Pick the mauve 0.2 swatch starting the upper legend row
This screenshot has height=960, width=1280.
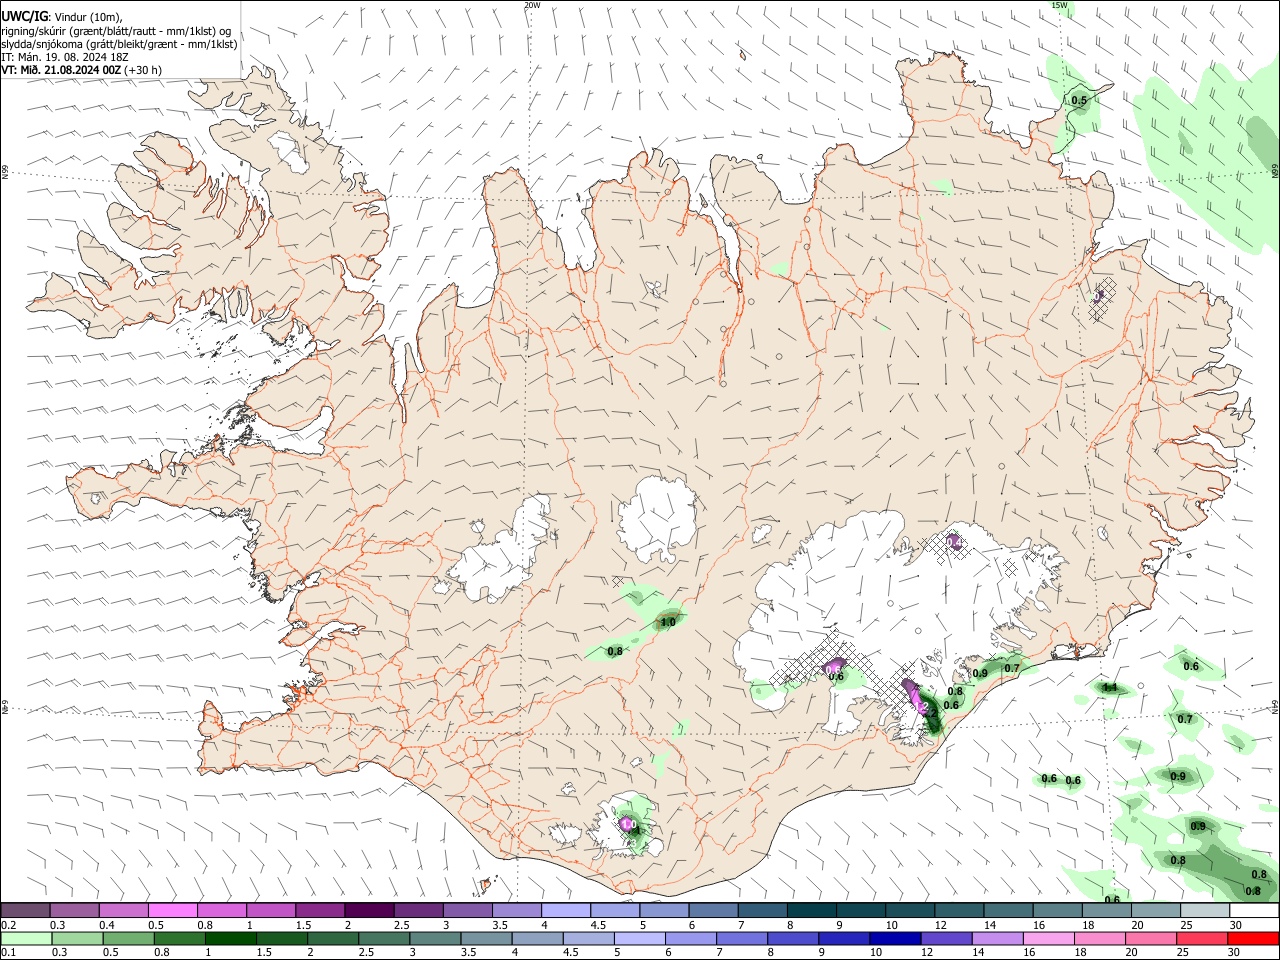(x=25, y=911)
